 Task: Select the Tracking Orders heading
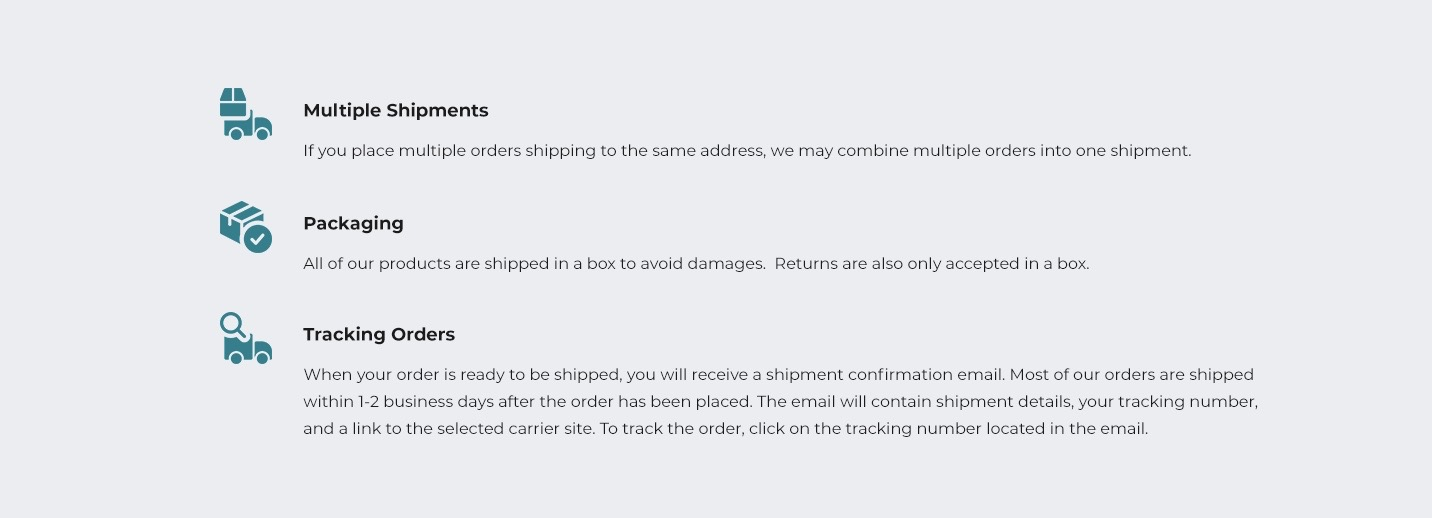tap(379, 334)
